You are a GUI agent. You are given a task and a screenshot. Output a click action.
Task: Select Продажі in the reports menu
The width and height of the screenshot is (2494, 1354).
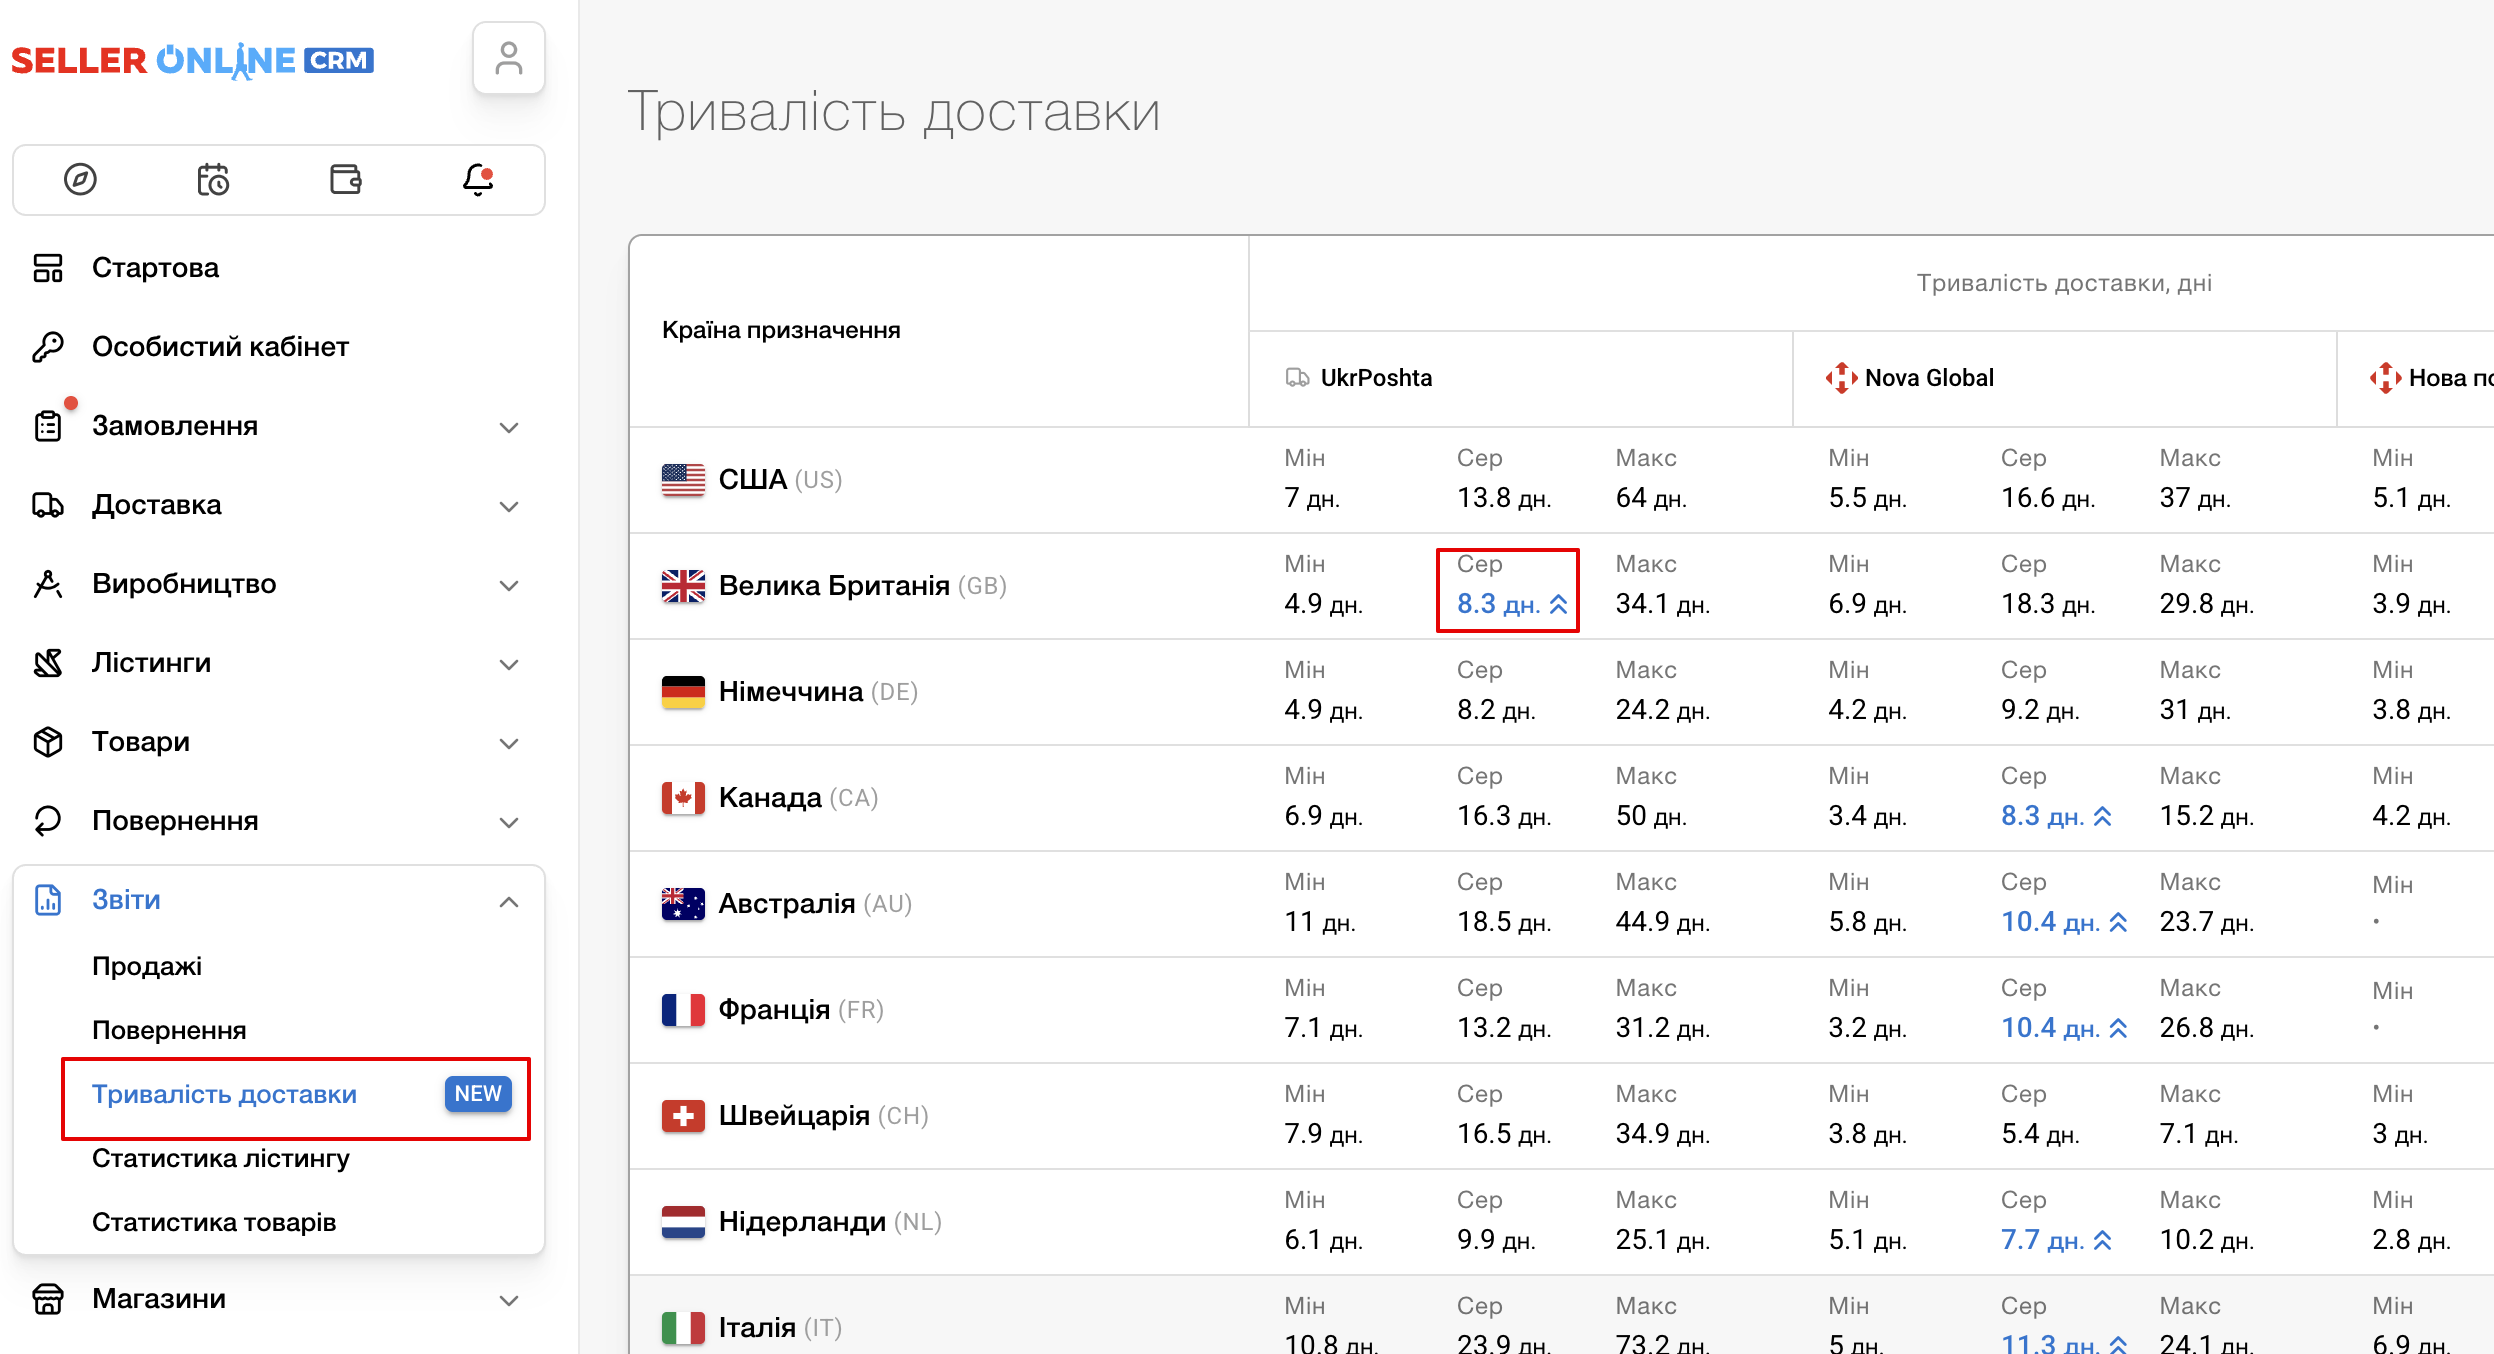pyautogui.click(x=148, y=965)
